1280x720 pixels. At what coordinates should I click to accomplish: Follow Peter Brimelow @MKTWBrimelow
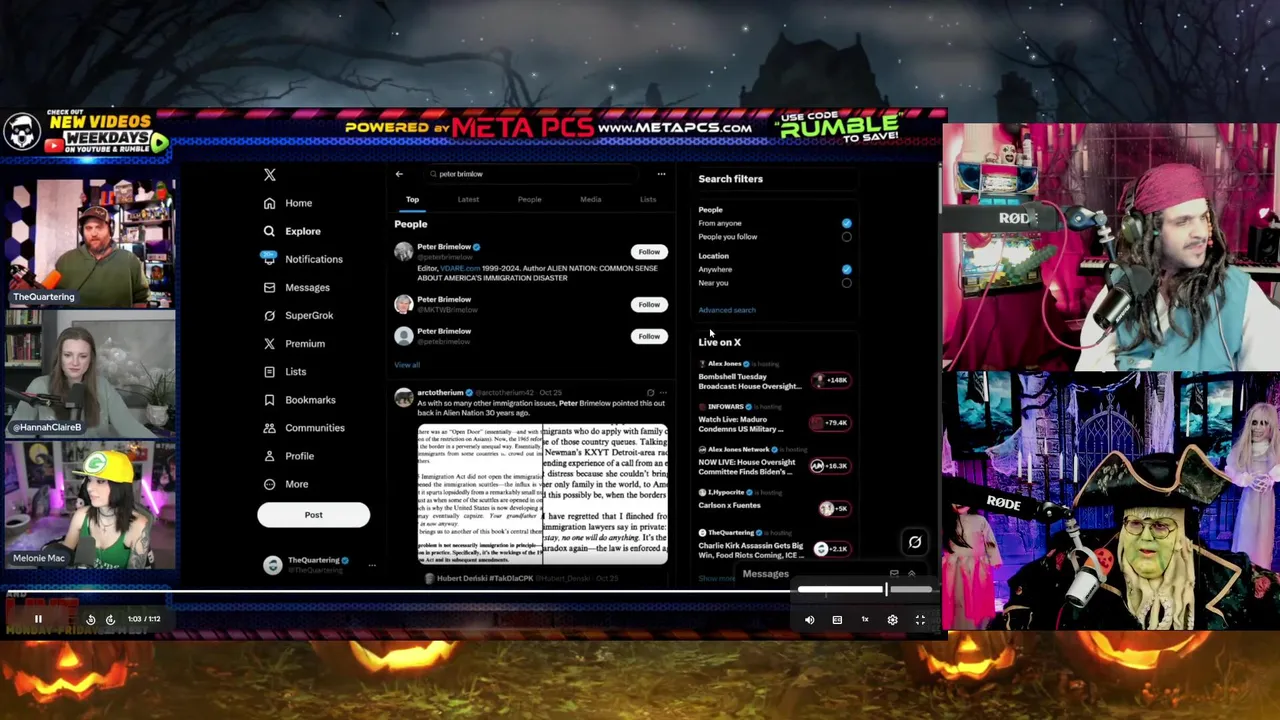tap(649, 304)
